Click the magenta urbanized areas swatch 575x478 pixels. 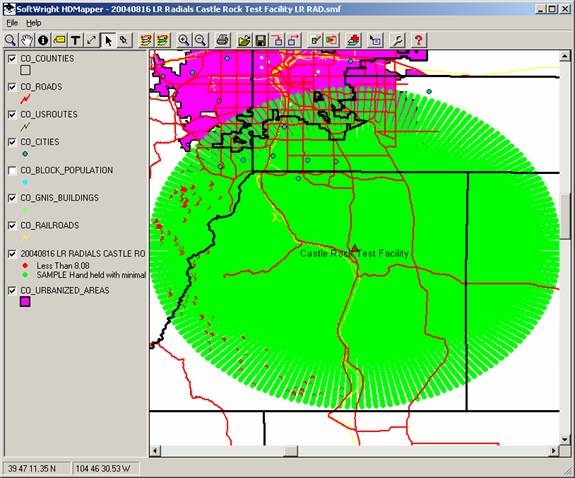pyautogui.click(x=25, y=302)
